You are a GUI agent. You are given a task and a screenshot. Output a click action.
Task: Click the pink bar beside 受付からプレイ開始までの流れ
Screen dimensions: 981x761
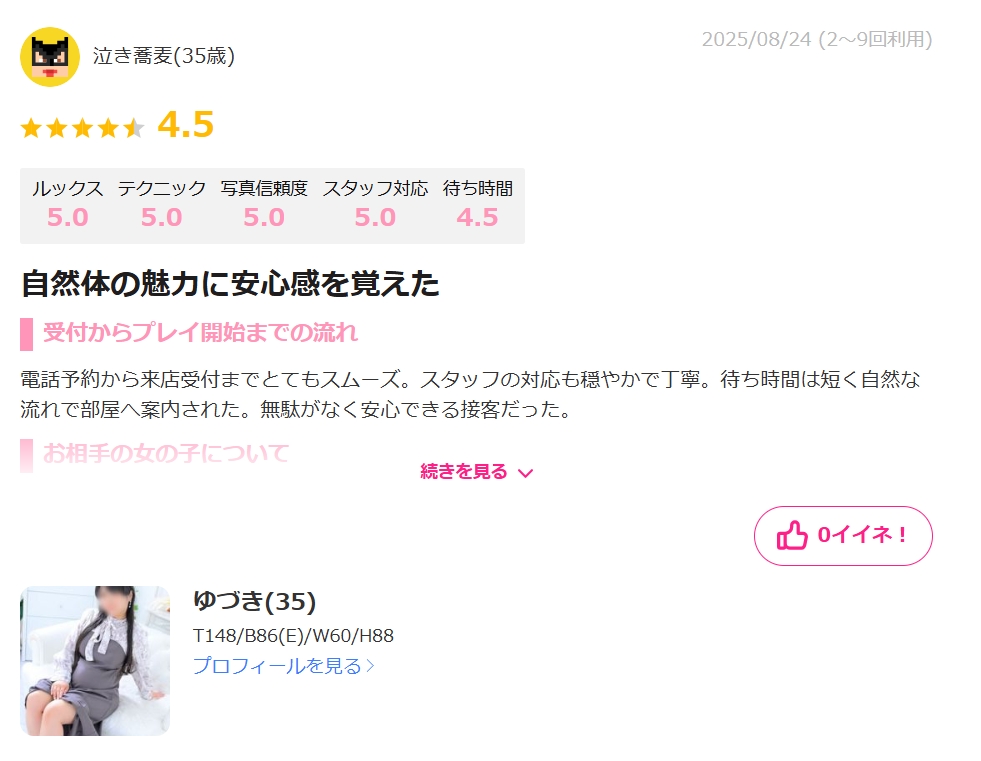point(26,334)
